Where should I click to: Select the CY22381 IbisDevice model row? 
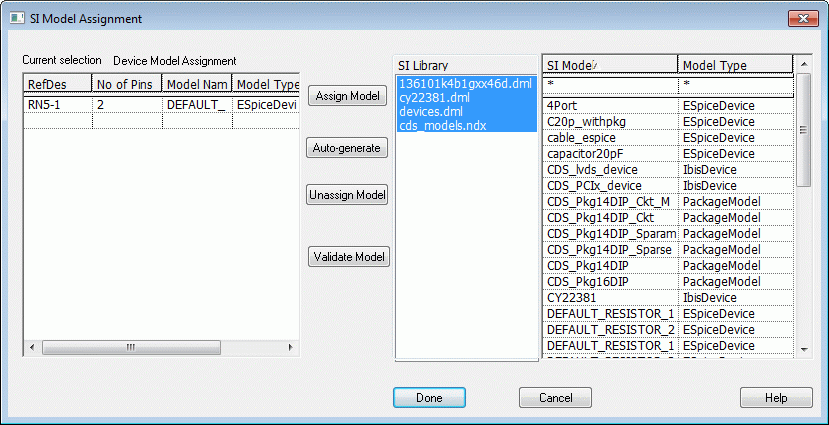pos(609,297)
